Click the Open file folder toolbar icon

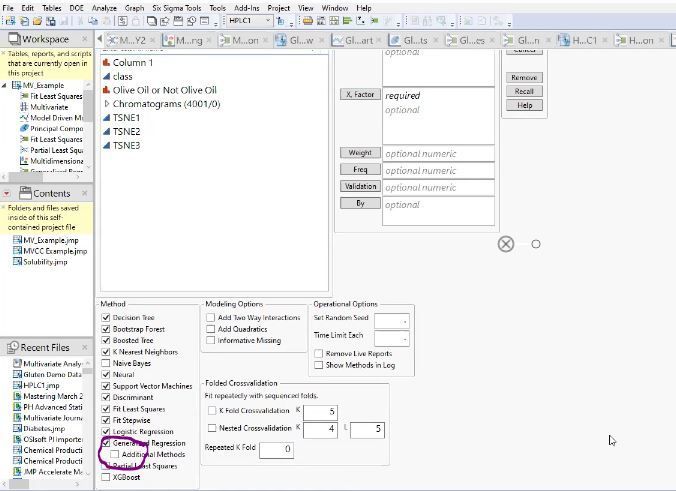(x=38, y=21)
